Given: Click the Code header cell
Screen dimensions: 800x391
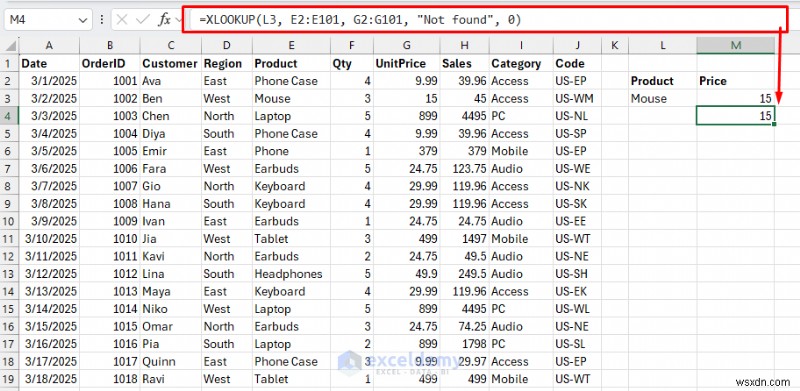Looking at the screenshot, I should [x=577, y=64].
